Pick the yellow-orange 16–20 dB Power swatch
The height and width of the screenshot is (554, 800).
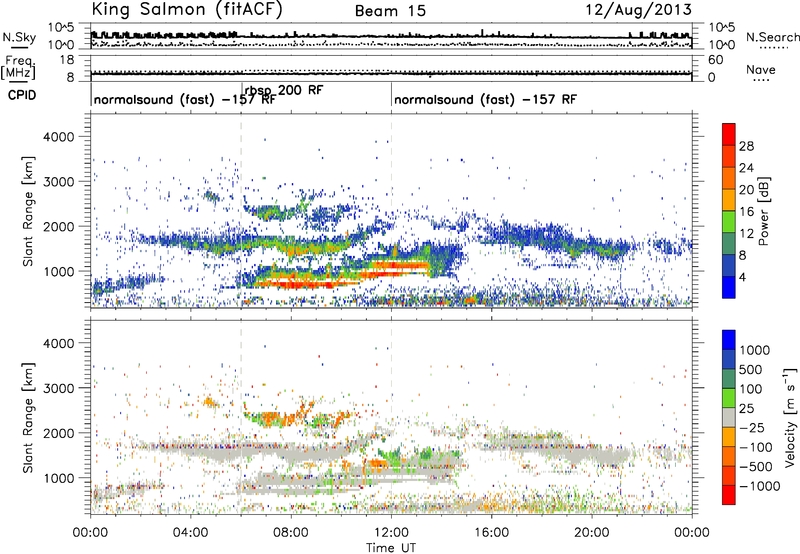pyautogui.click(x=729, y=200)
